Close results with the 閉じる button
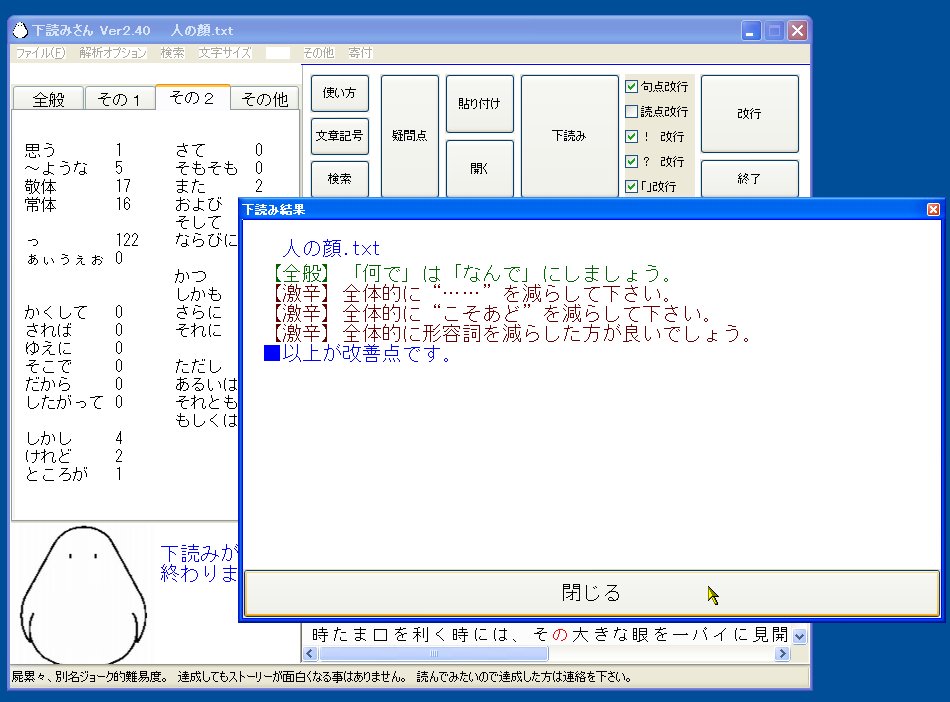This screenshot has width=950, height=702. coord(589,592)
